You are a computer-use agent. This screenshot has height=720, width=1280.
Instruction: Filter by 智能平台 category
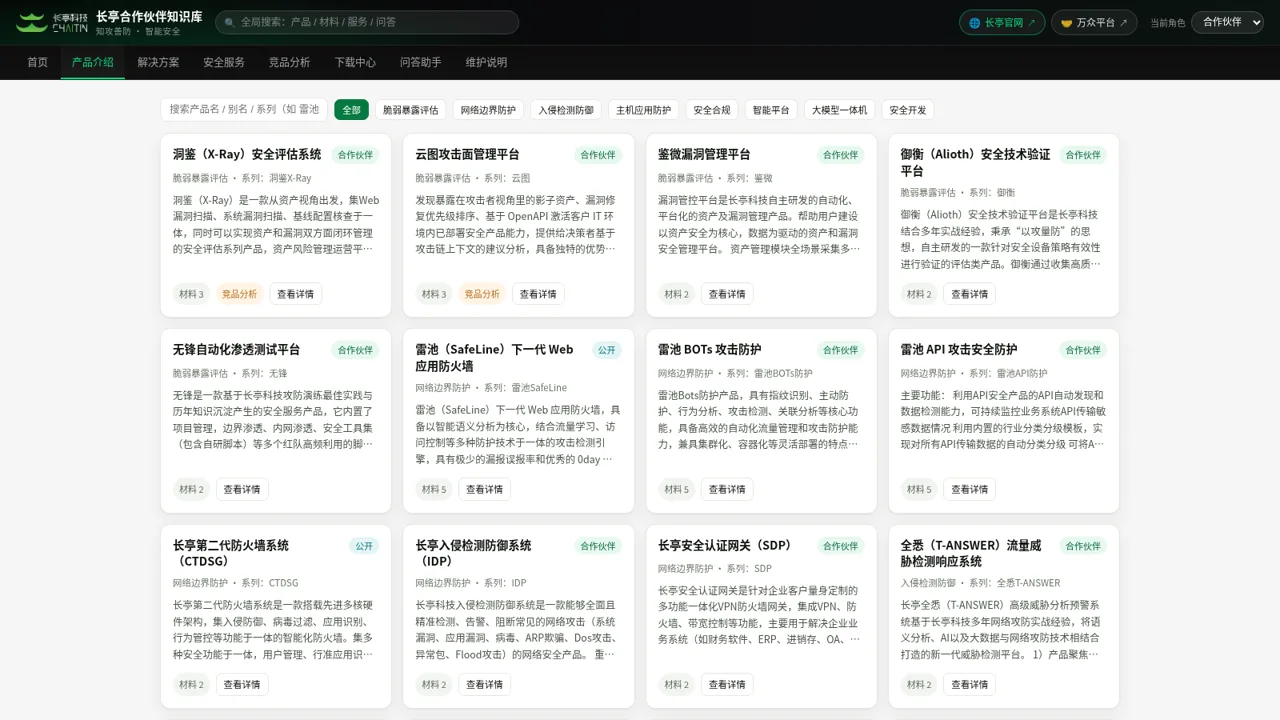(x=771, y=110)
